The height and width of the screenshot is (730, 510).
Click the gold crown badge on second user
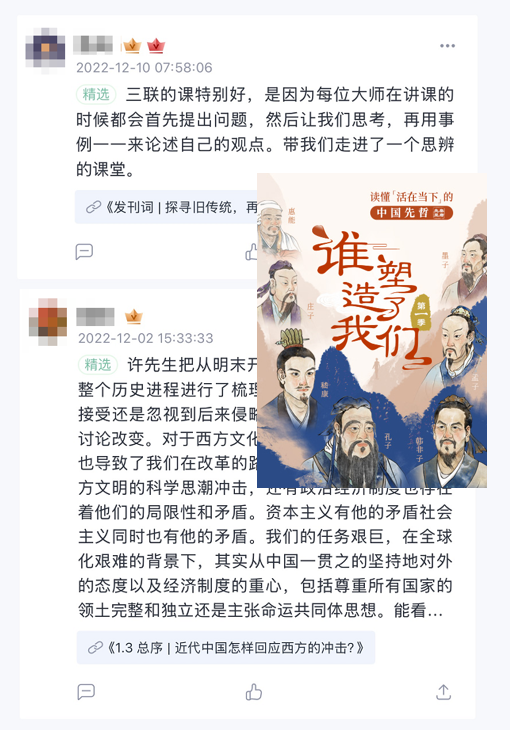[134, 317]
